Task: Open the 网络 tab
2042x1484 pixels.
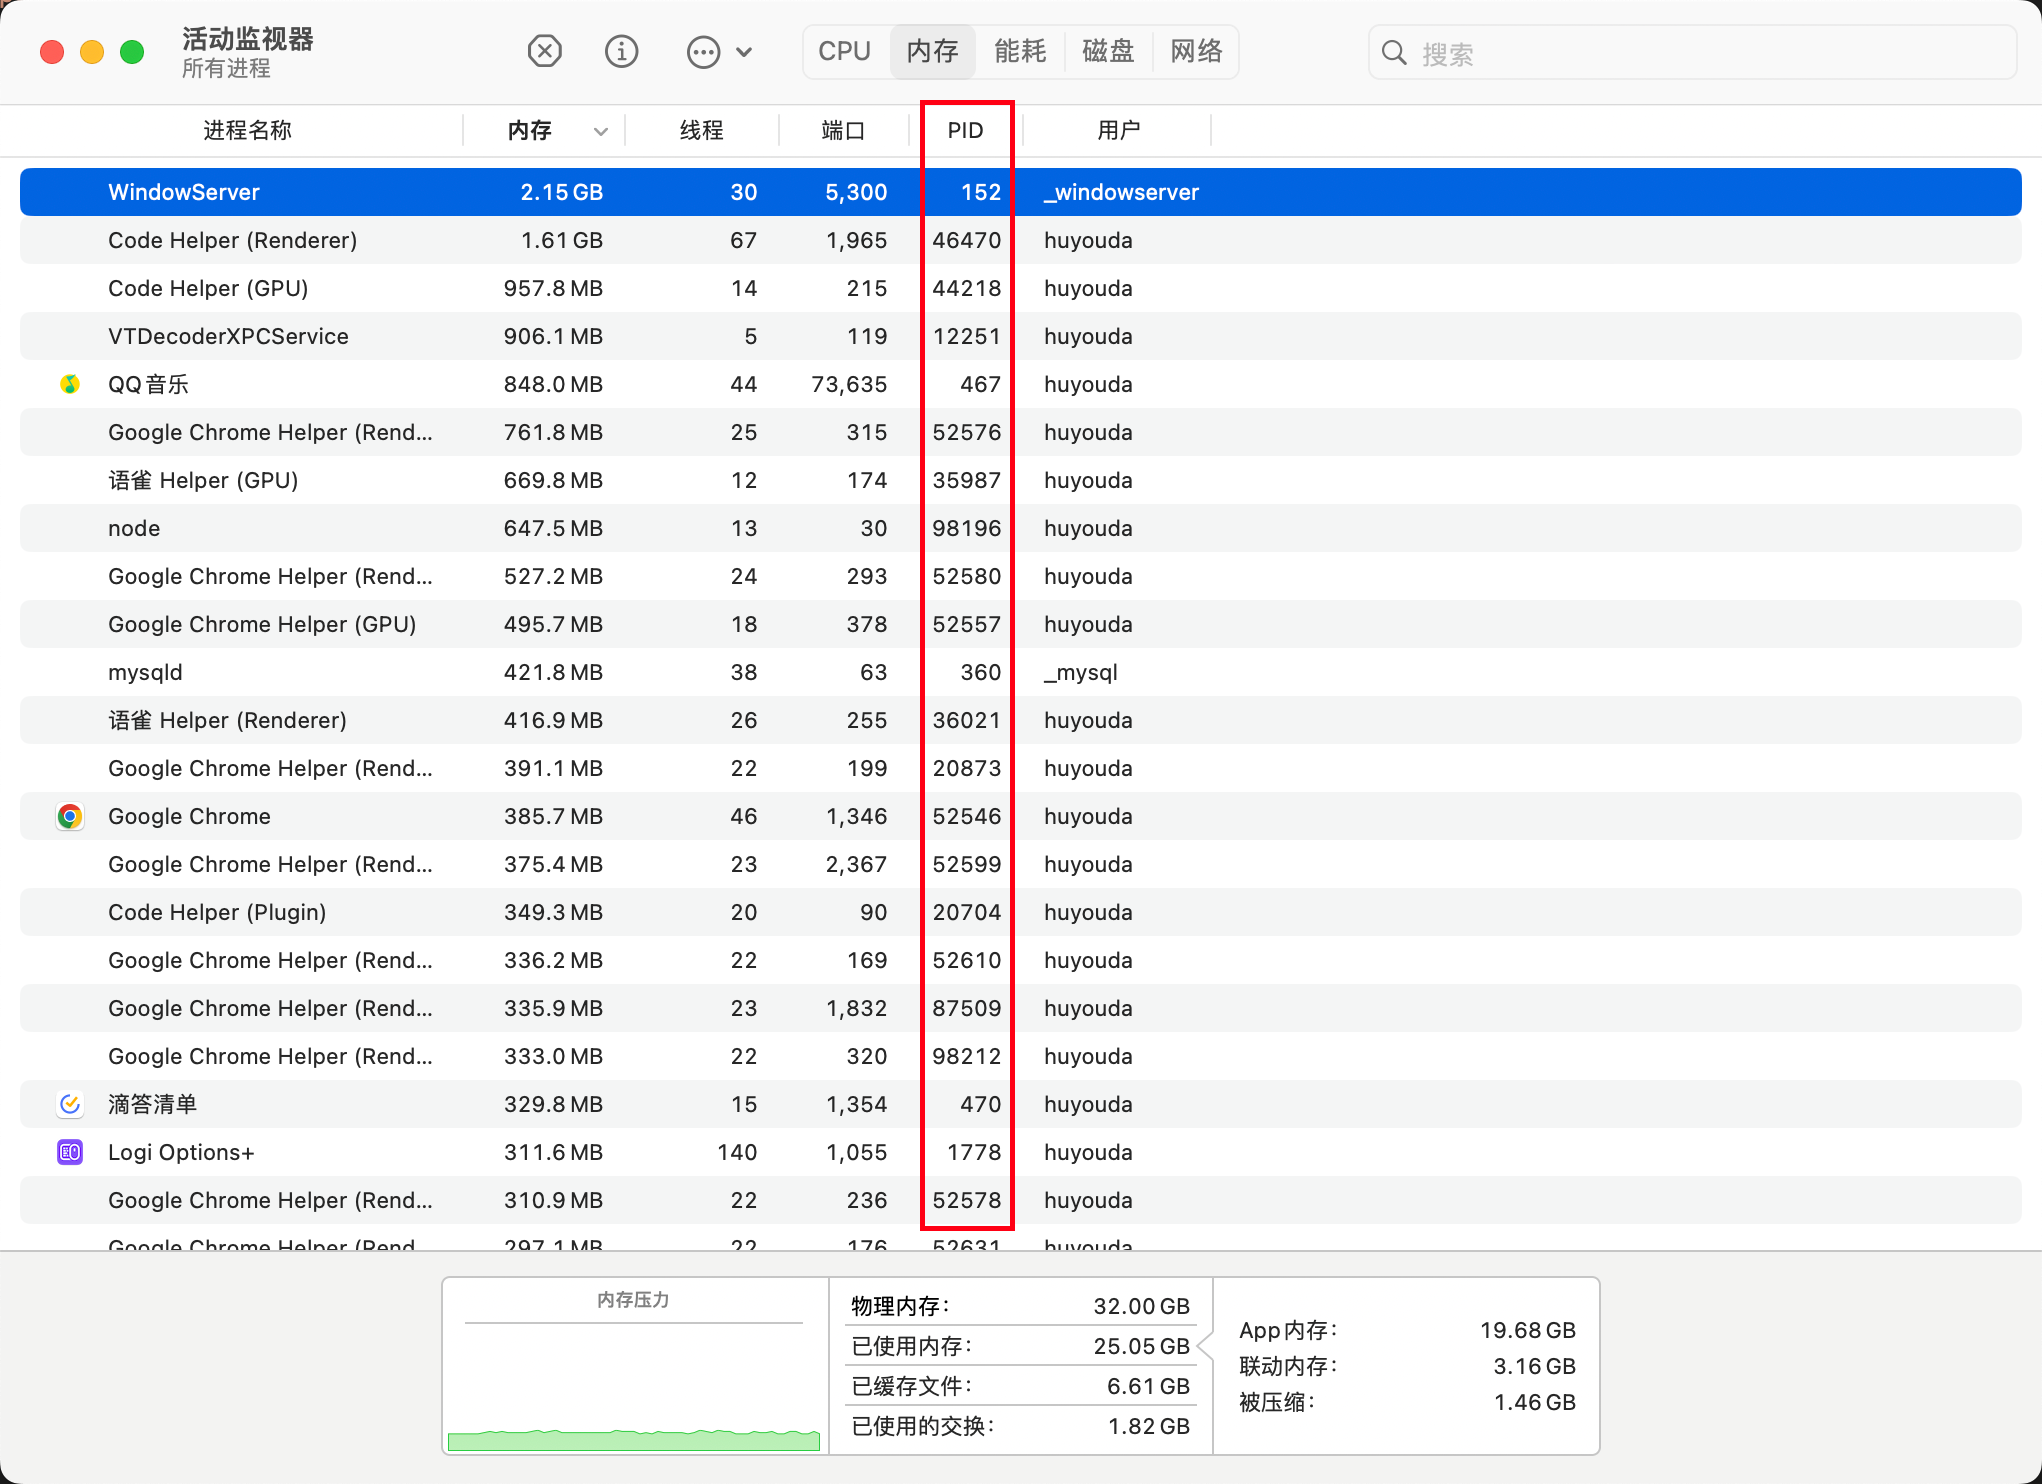Action: pyautogui.click(x=1196, y=51)
